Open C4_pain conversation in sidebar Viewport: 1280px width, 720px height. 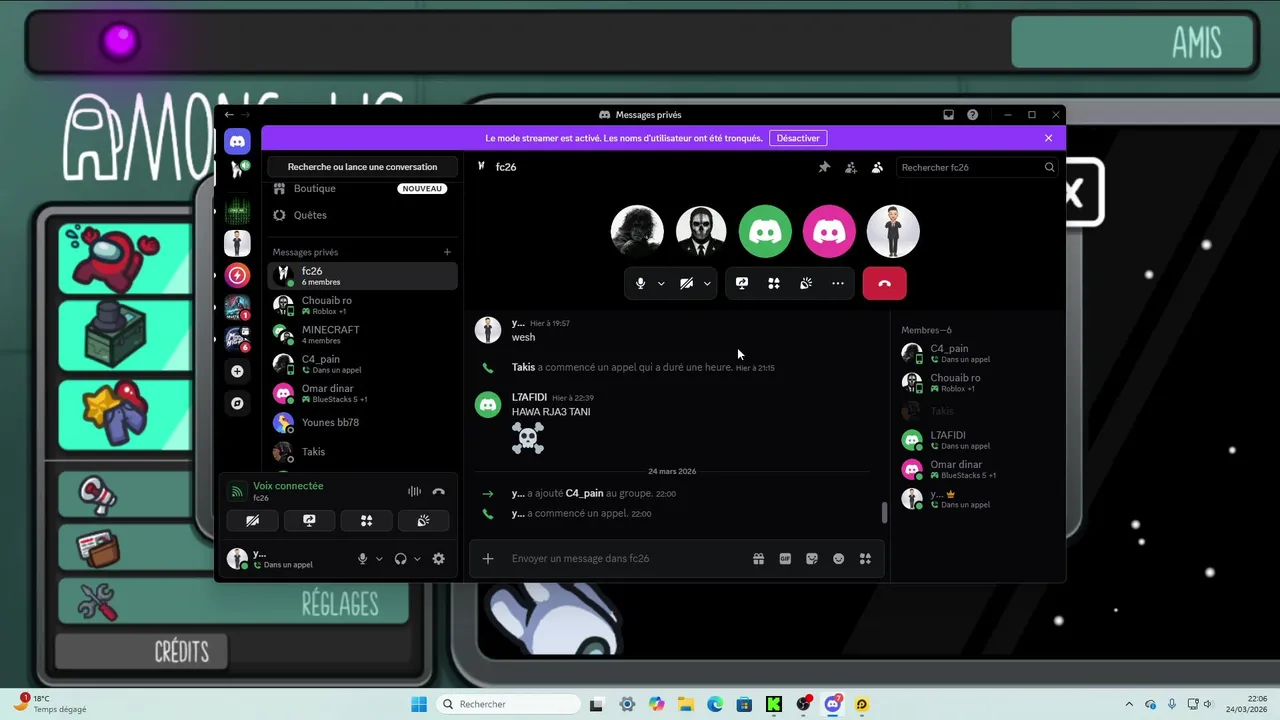point(362,363)
